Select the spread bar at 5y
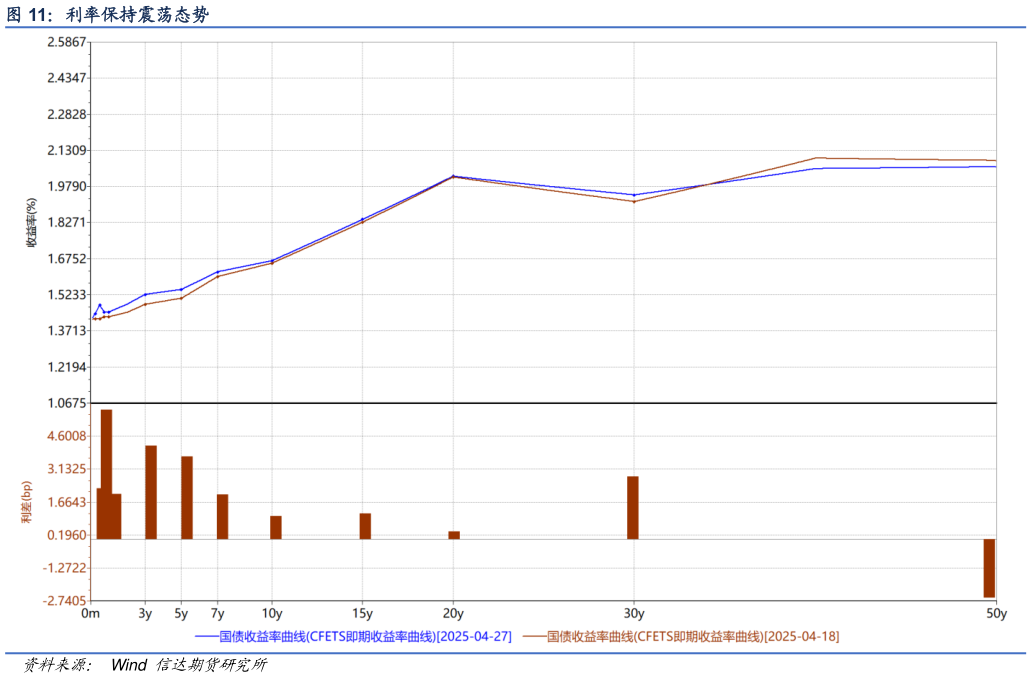Screen dimensions: 1032x678 (x=187, y=497)
